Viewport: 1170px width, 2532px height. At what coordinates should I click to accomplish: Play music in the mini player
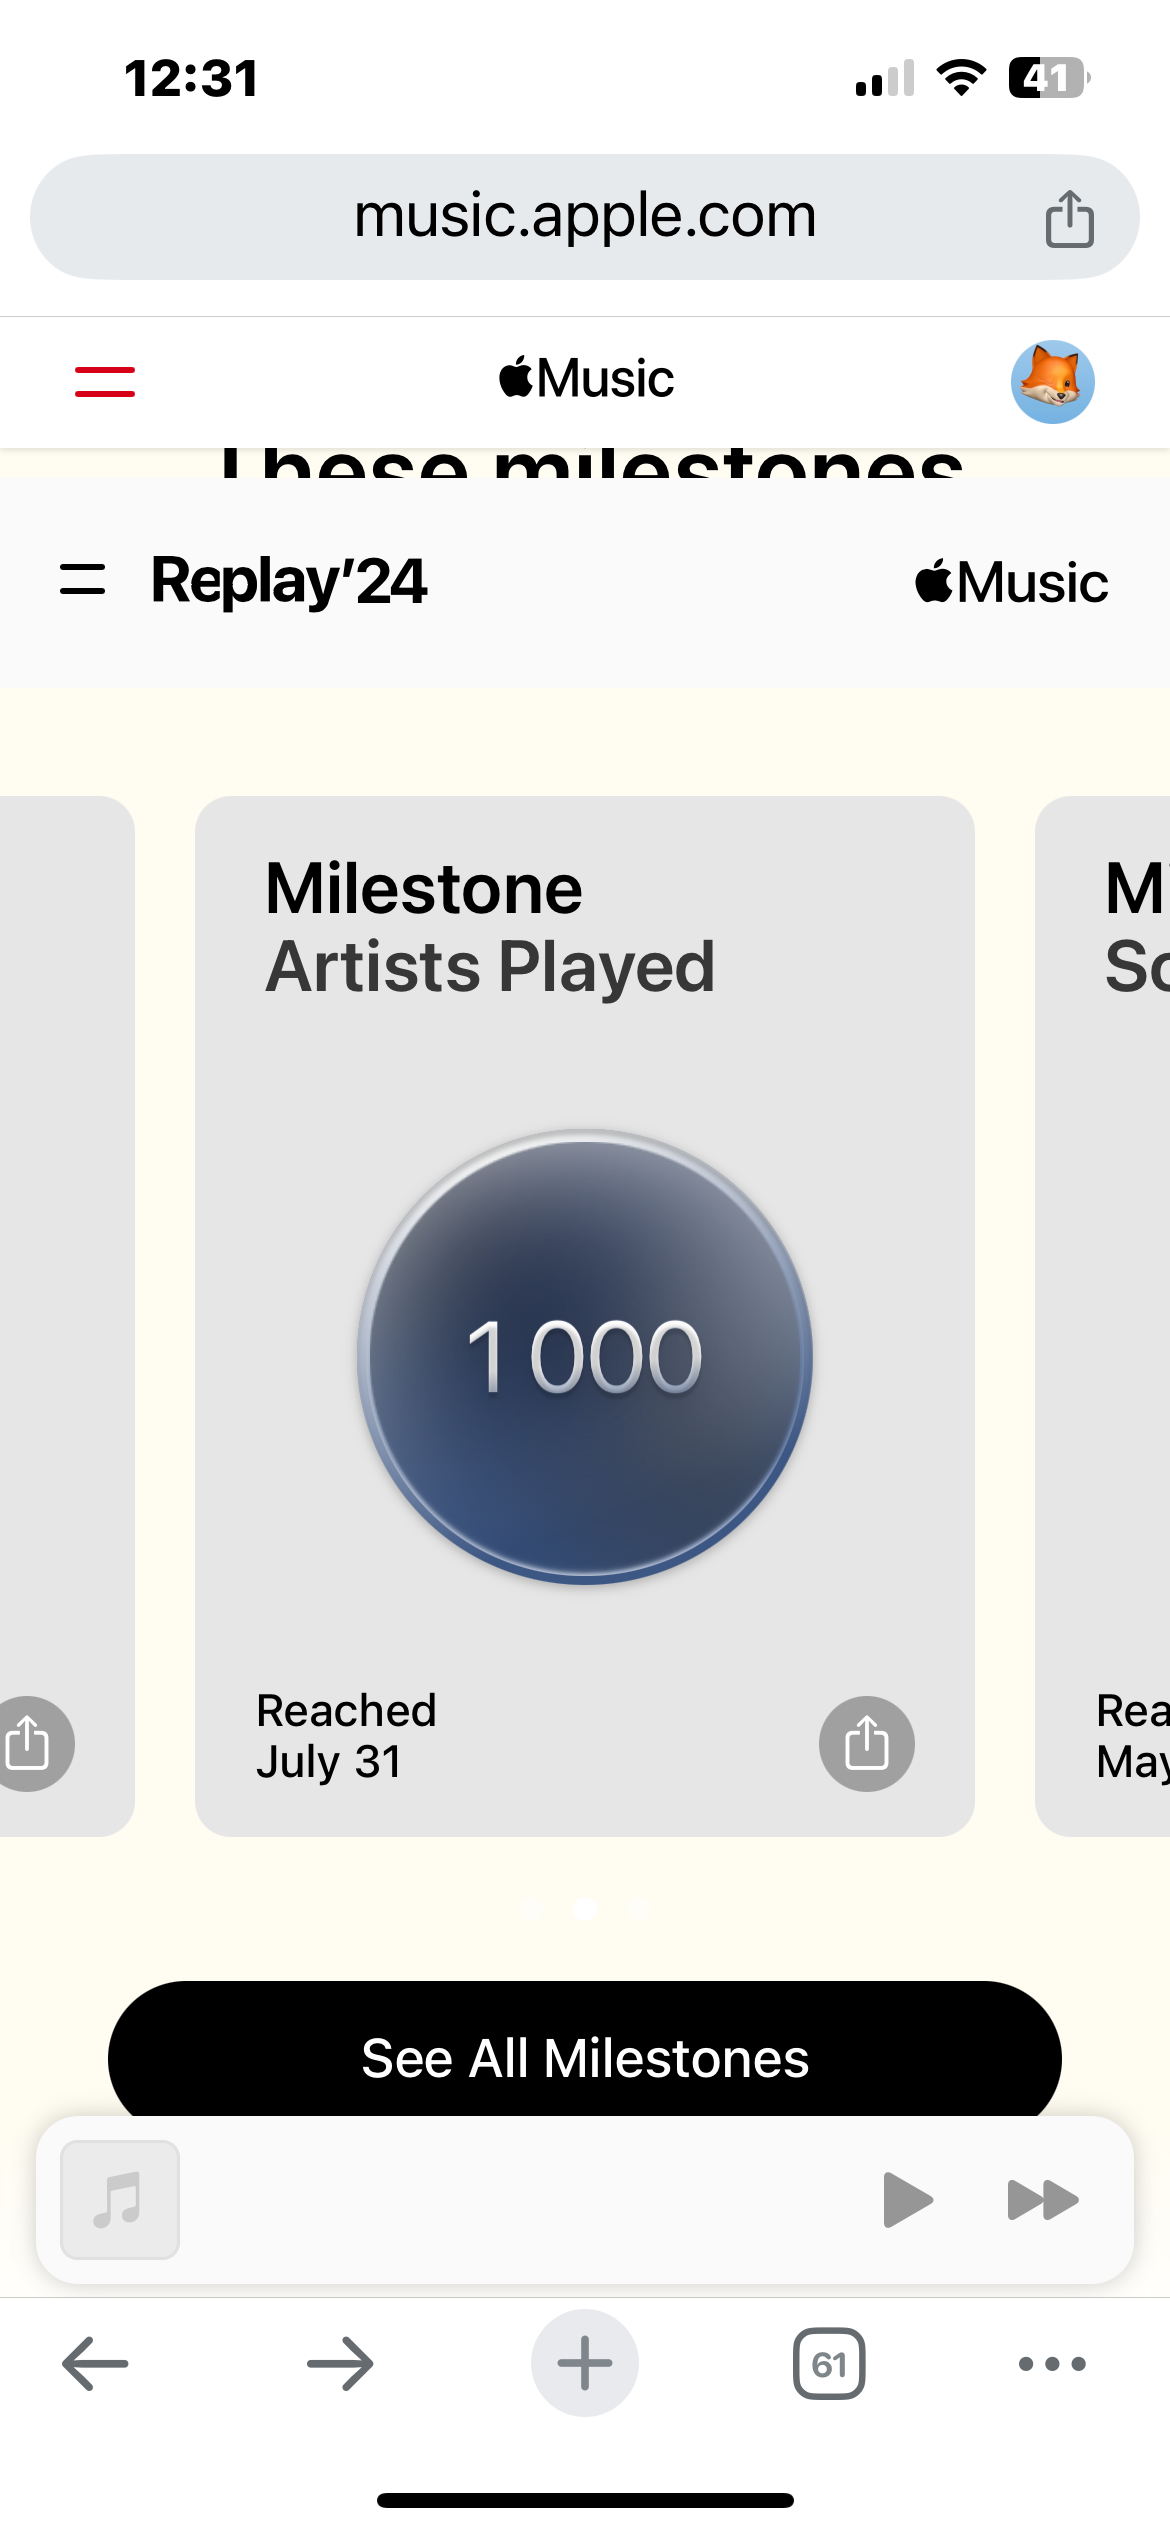907,2200
